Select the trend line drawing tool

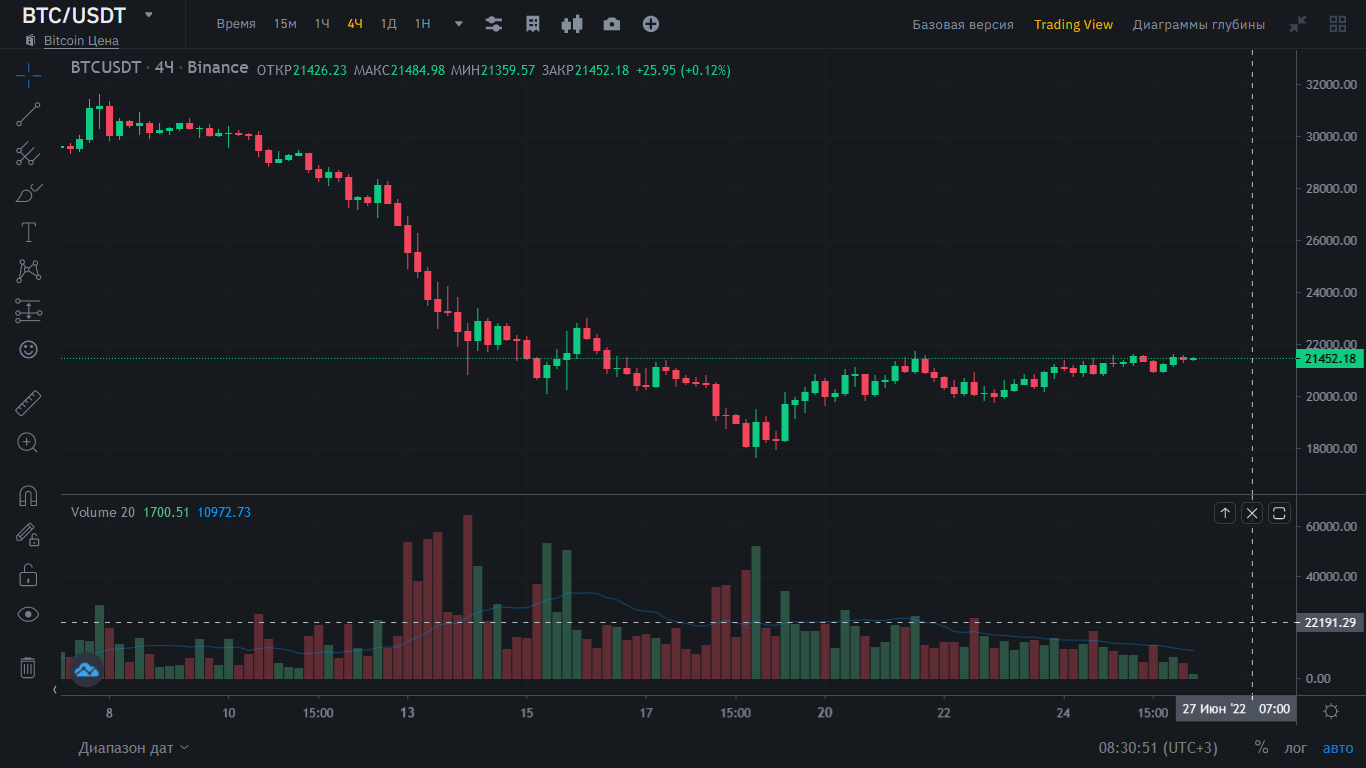(x=28, y=114)
